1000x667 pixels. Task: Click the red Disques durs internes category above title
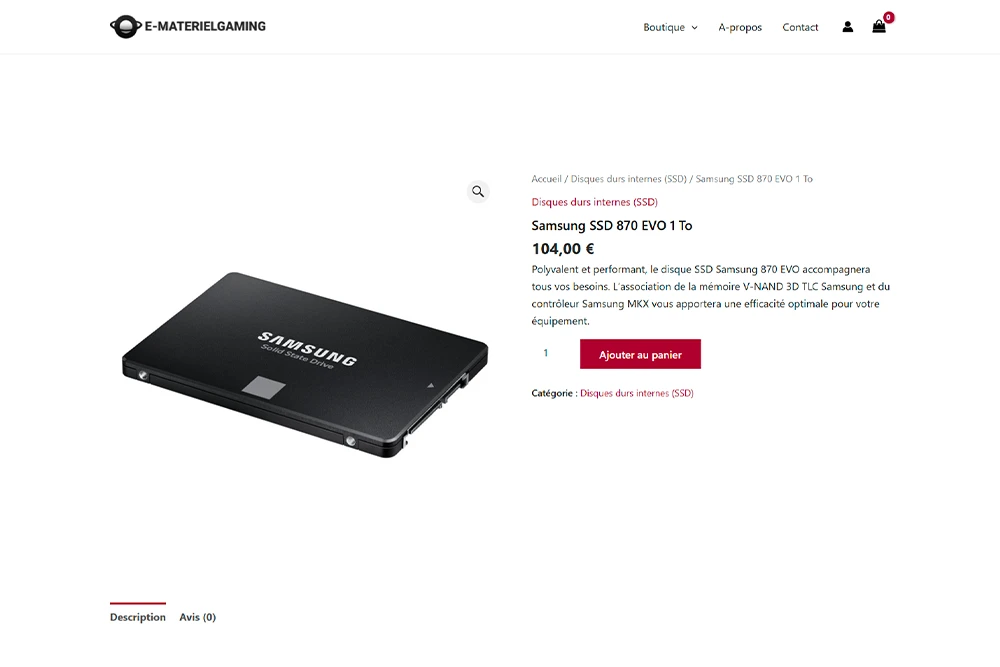594,202
